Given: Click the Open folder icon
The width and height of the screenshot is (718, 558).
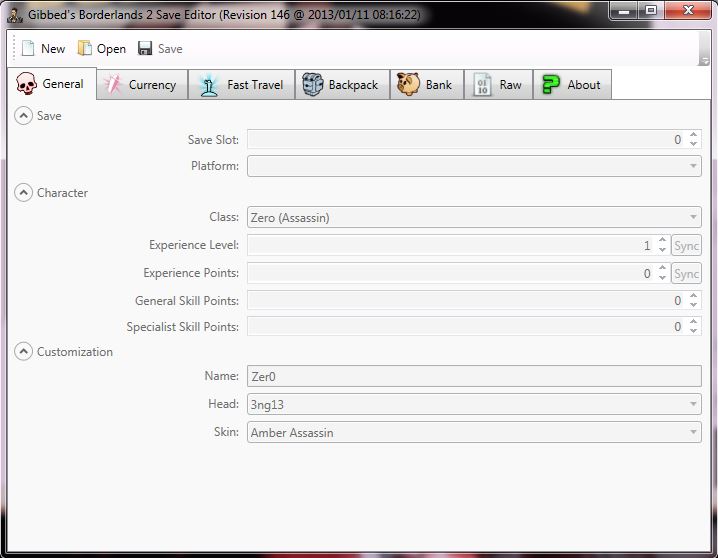Looking at the screenshot, I should pyautogui.click(x=84, y=48).
